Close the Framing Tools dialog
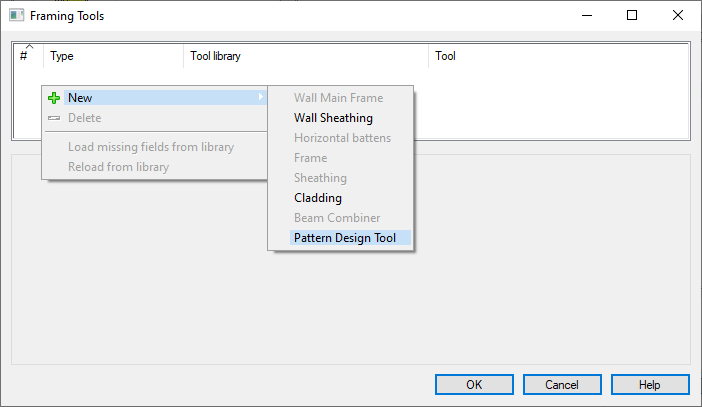This screenshot has width=702, height=407. coord(678,16)
